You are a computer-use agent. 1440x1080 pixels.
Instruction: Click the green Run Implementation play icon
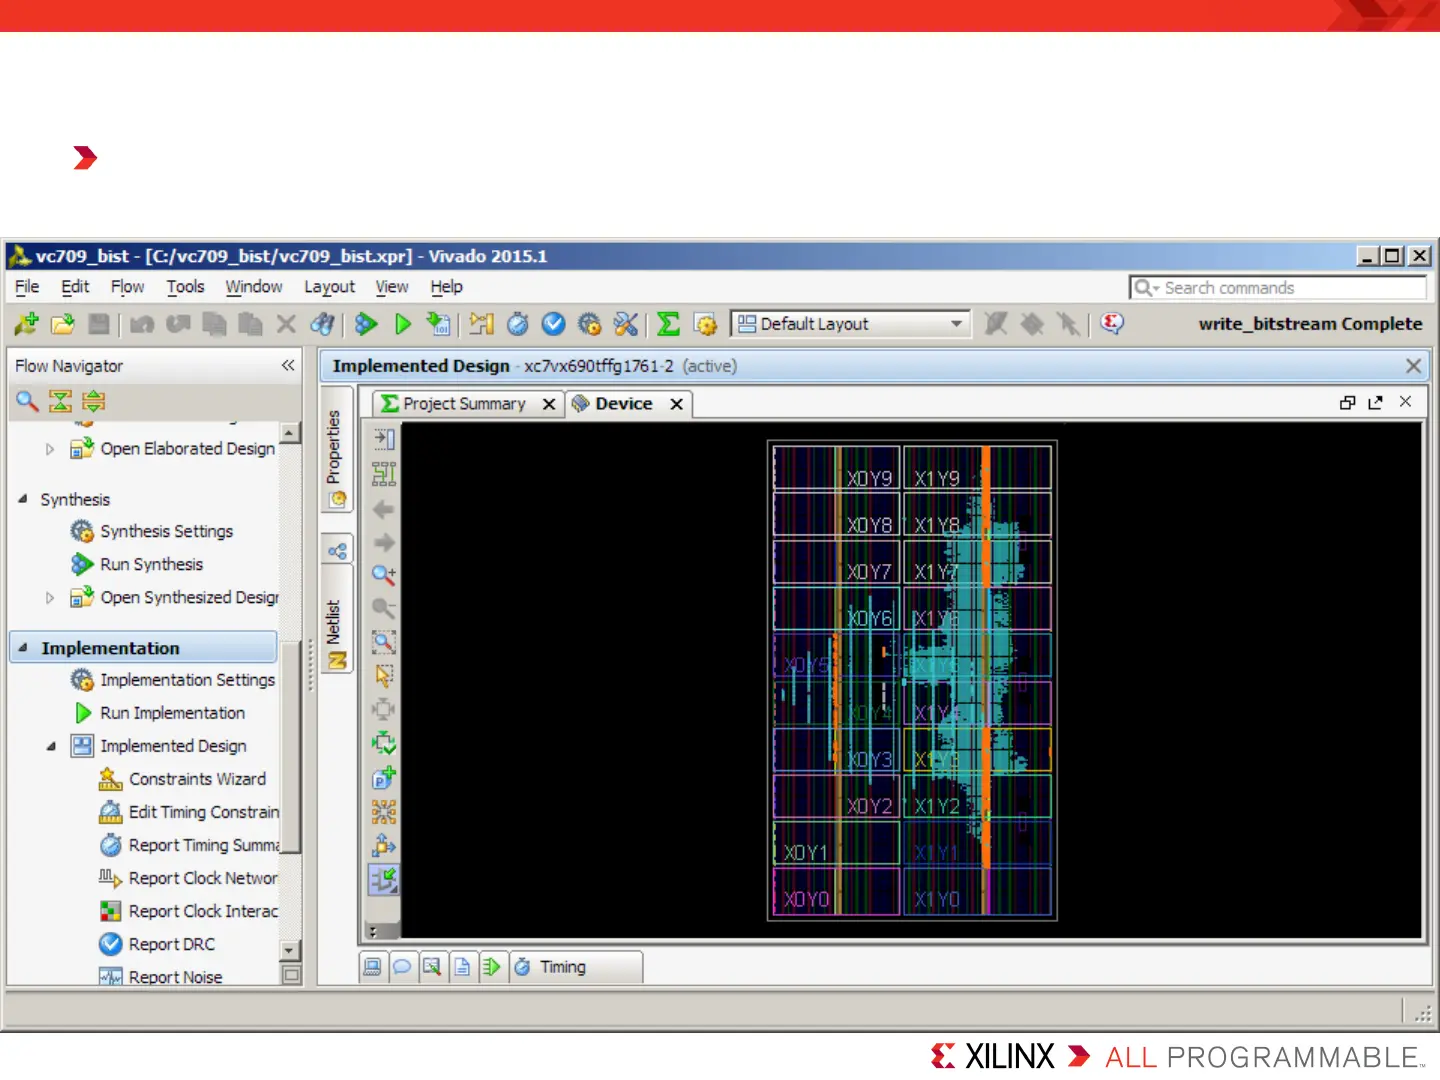[403, 324]
